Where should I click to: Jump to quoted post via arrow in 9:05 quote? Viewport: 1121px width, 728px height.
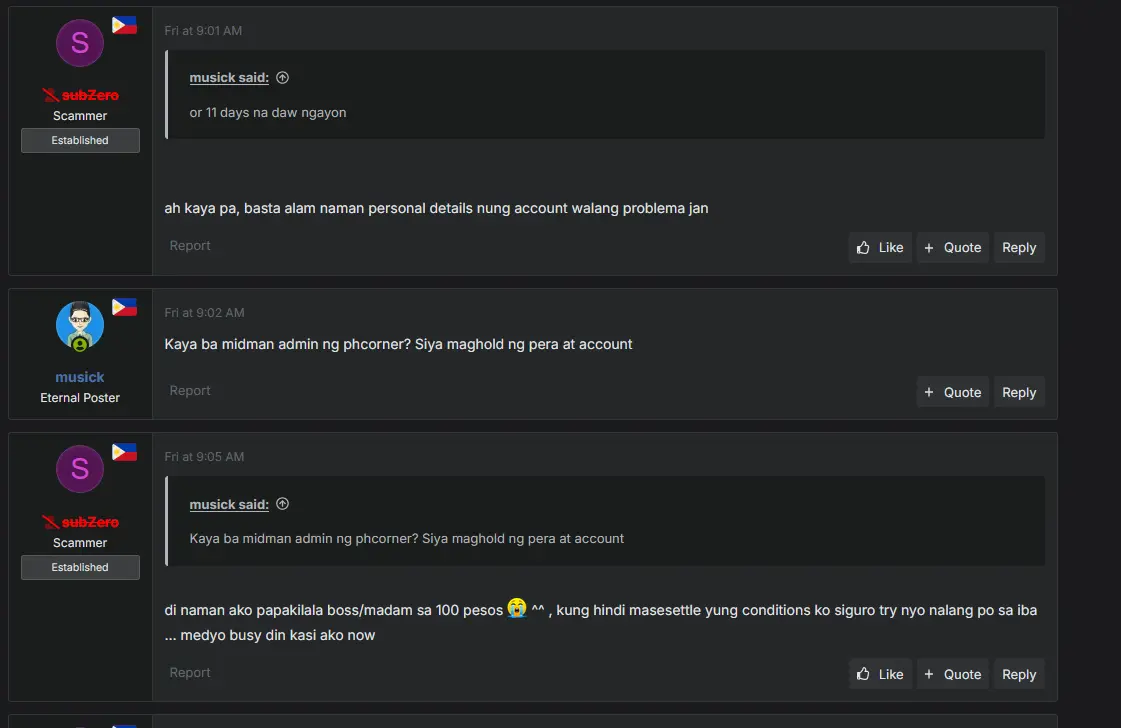coord(282,504)
